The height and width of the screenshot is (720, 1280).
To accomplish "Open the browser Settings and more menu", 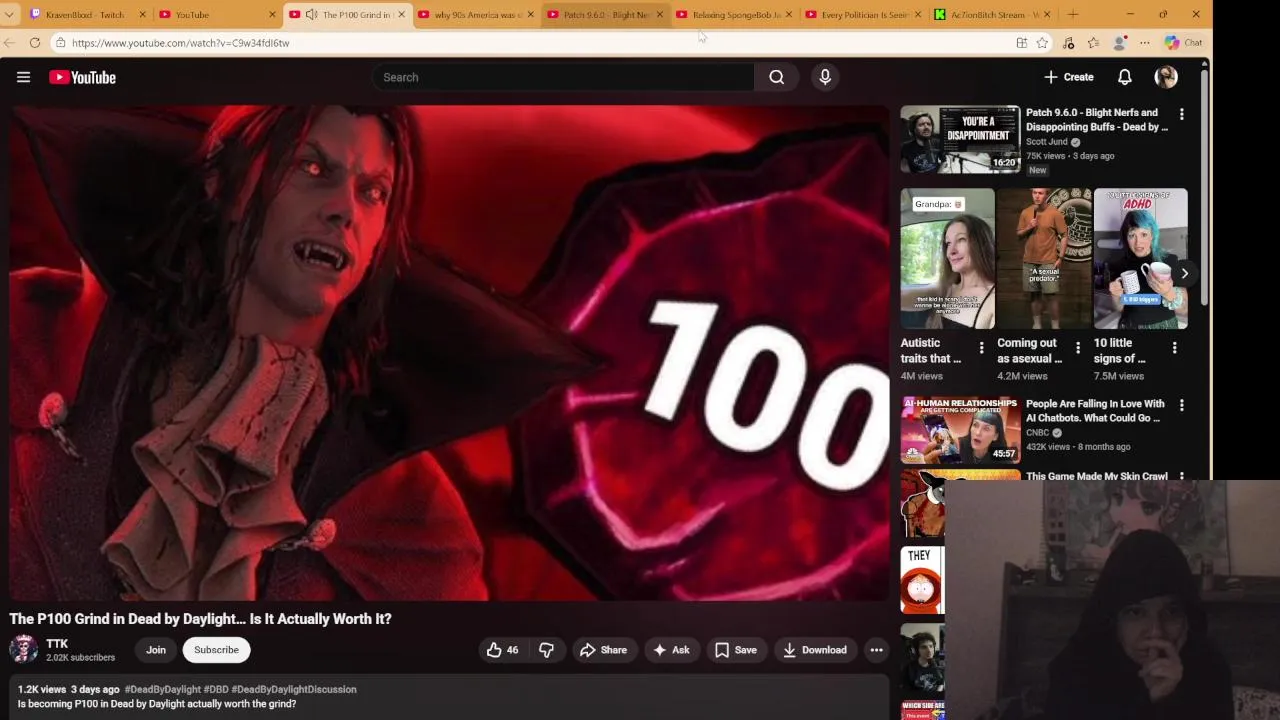I will tap(1144, 43).
